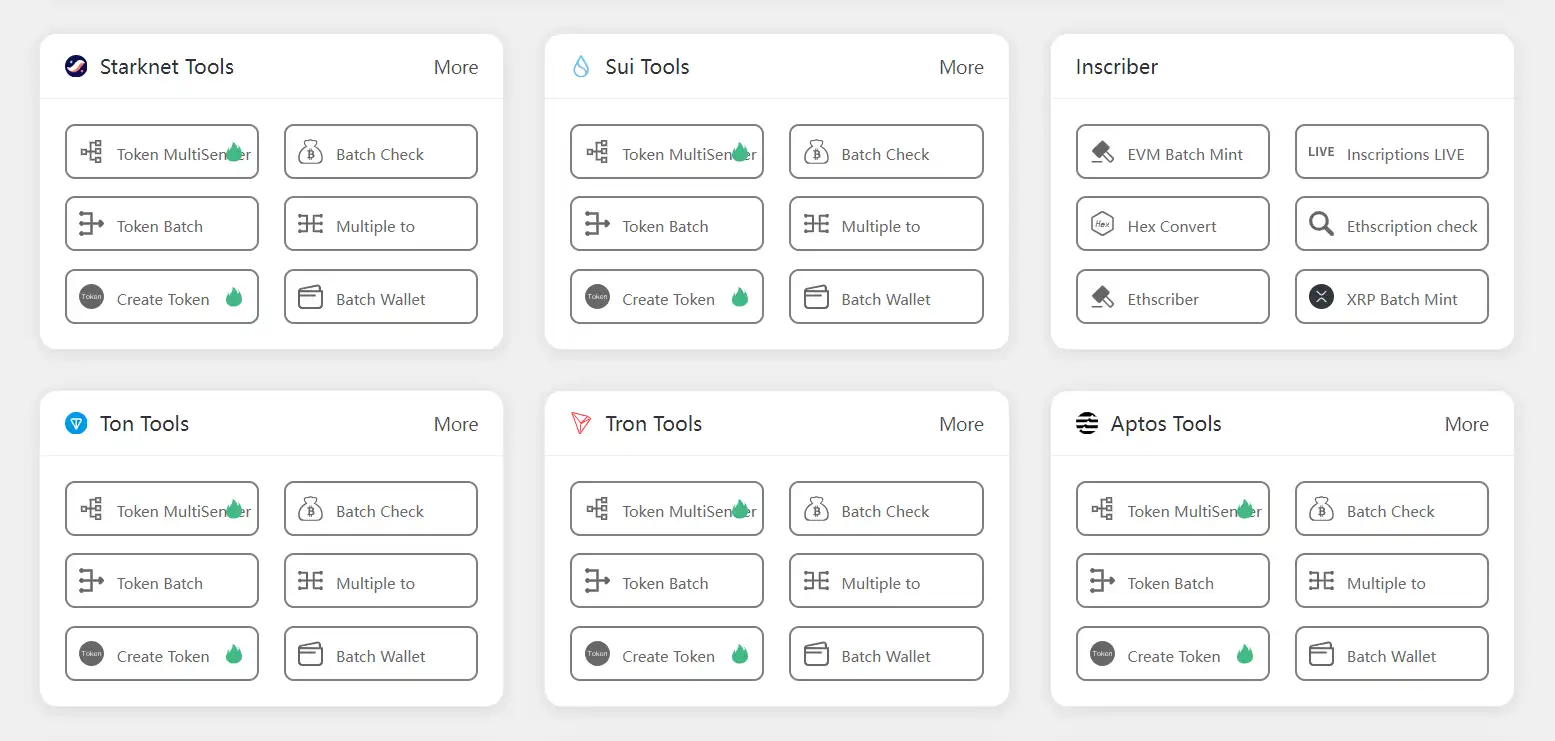Click the Aptos Tools logo icon
The height and width of the screenshot is (741, 1555).
[1087, 424]
